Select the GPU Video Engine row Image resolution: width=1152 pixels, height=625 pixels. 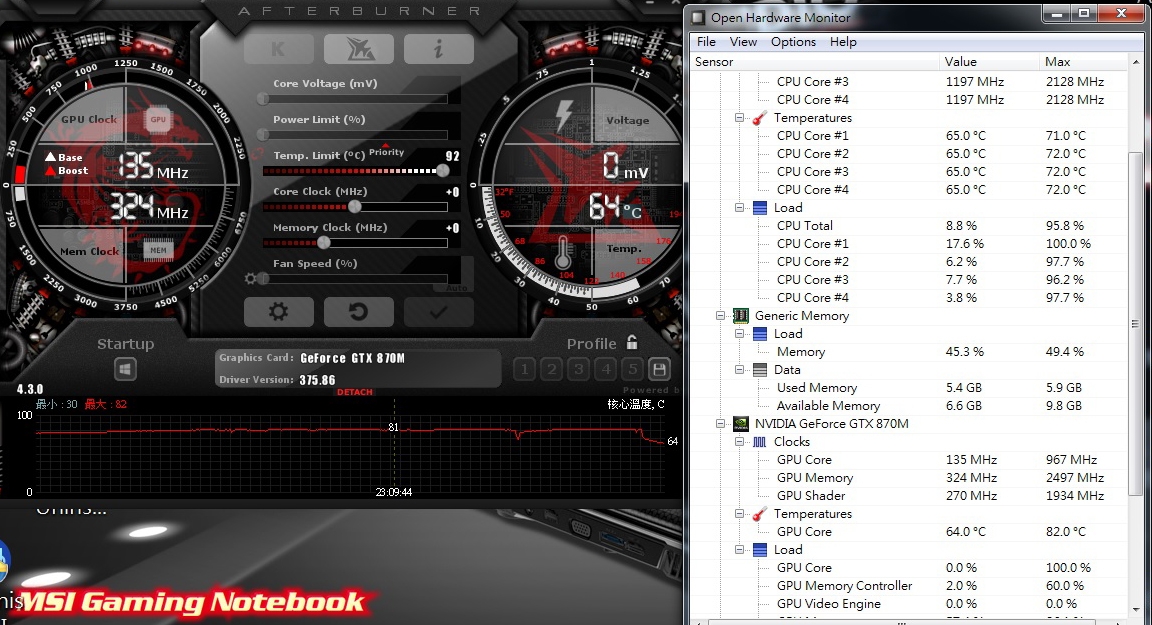coord(909,604)
